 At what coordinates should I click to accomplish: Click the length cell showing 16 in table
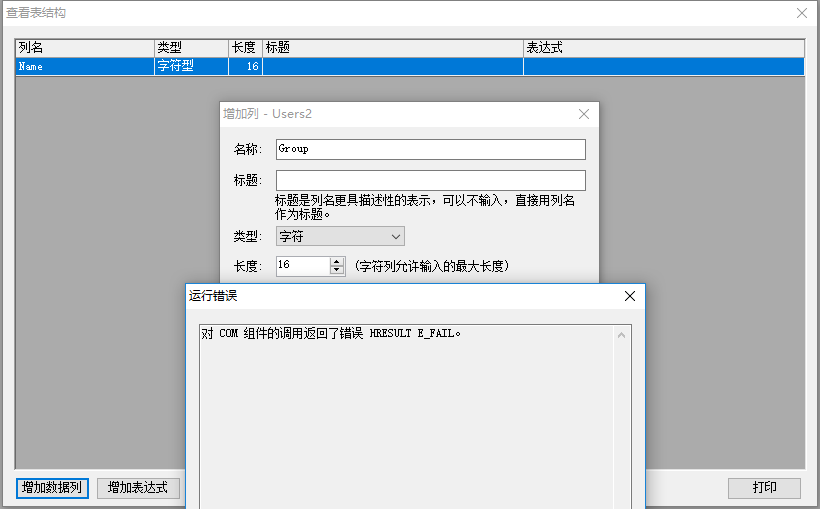coord(245,66)
